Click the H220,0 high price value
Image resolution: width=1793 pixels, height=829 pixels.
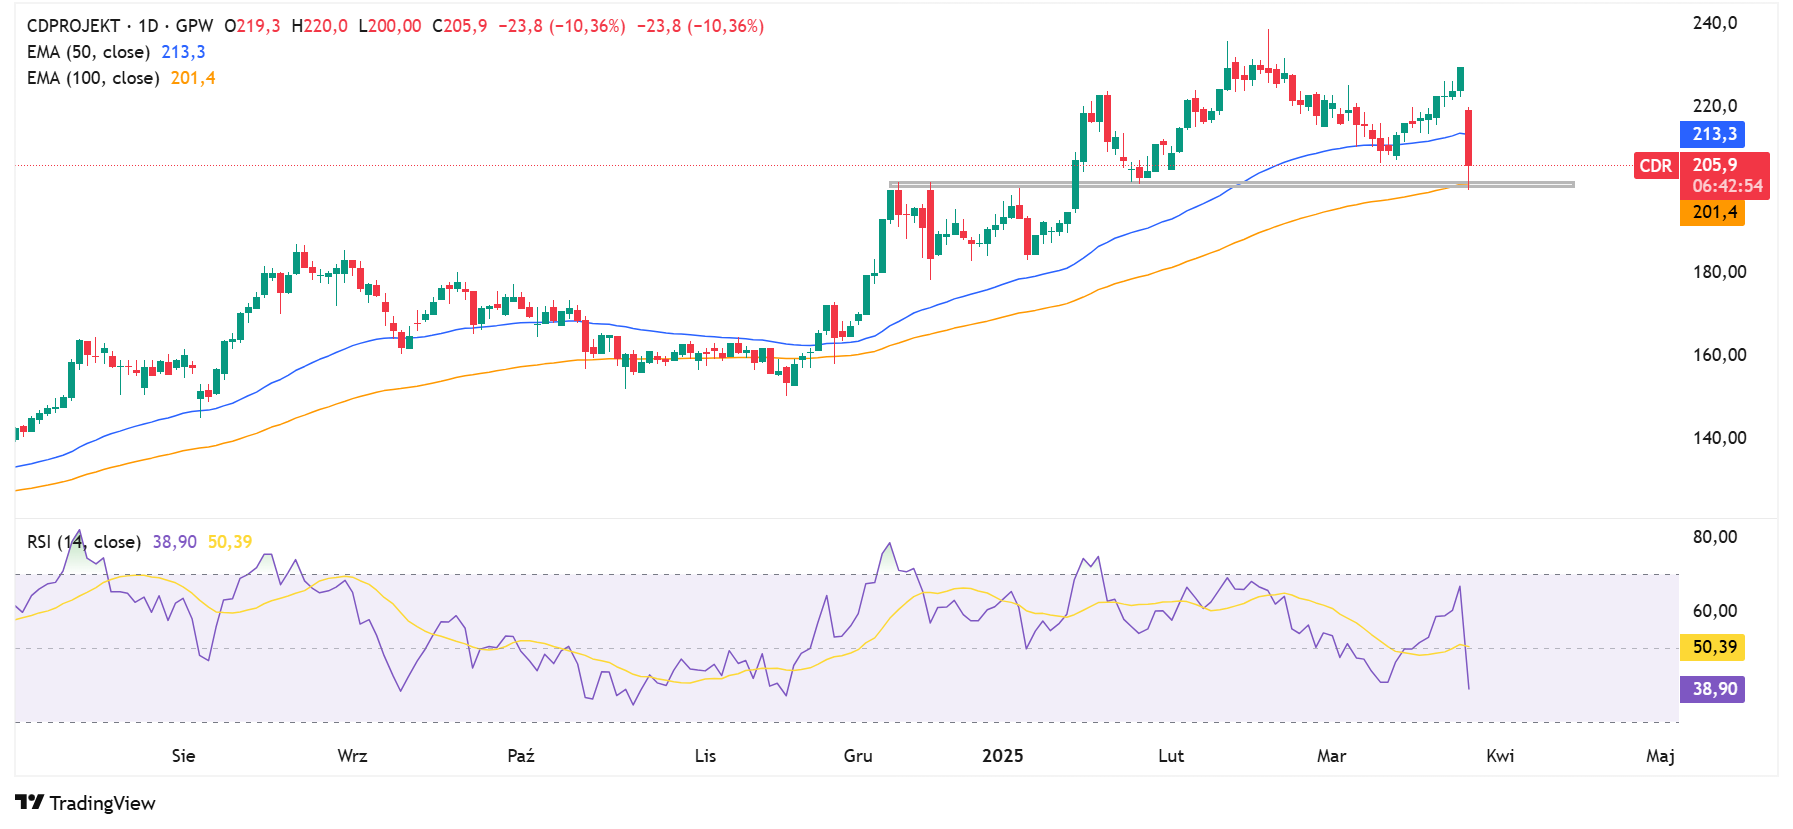319,26
